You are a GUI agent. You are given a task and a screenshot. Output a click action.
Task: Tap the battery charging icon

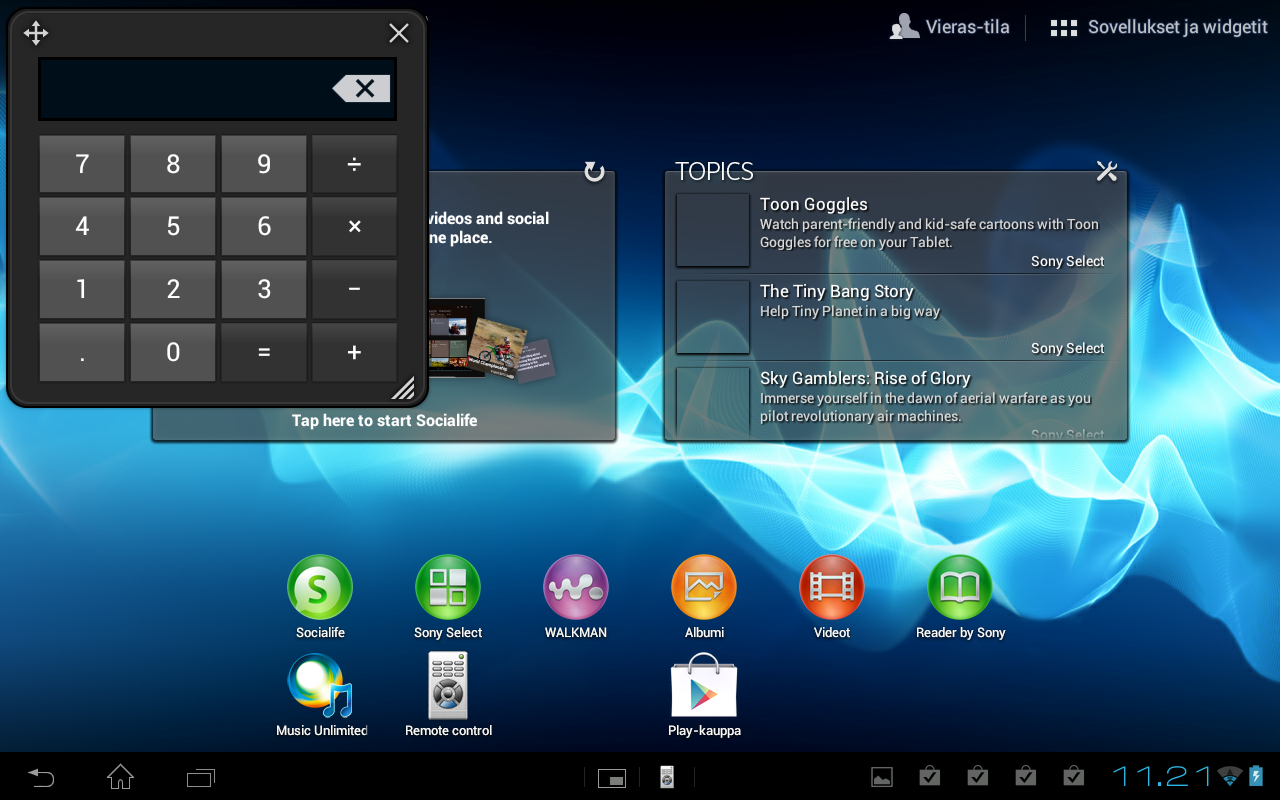point(1256,776)
